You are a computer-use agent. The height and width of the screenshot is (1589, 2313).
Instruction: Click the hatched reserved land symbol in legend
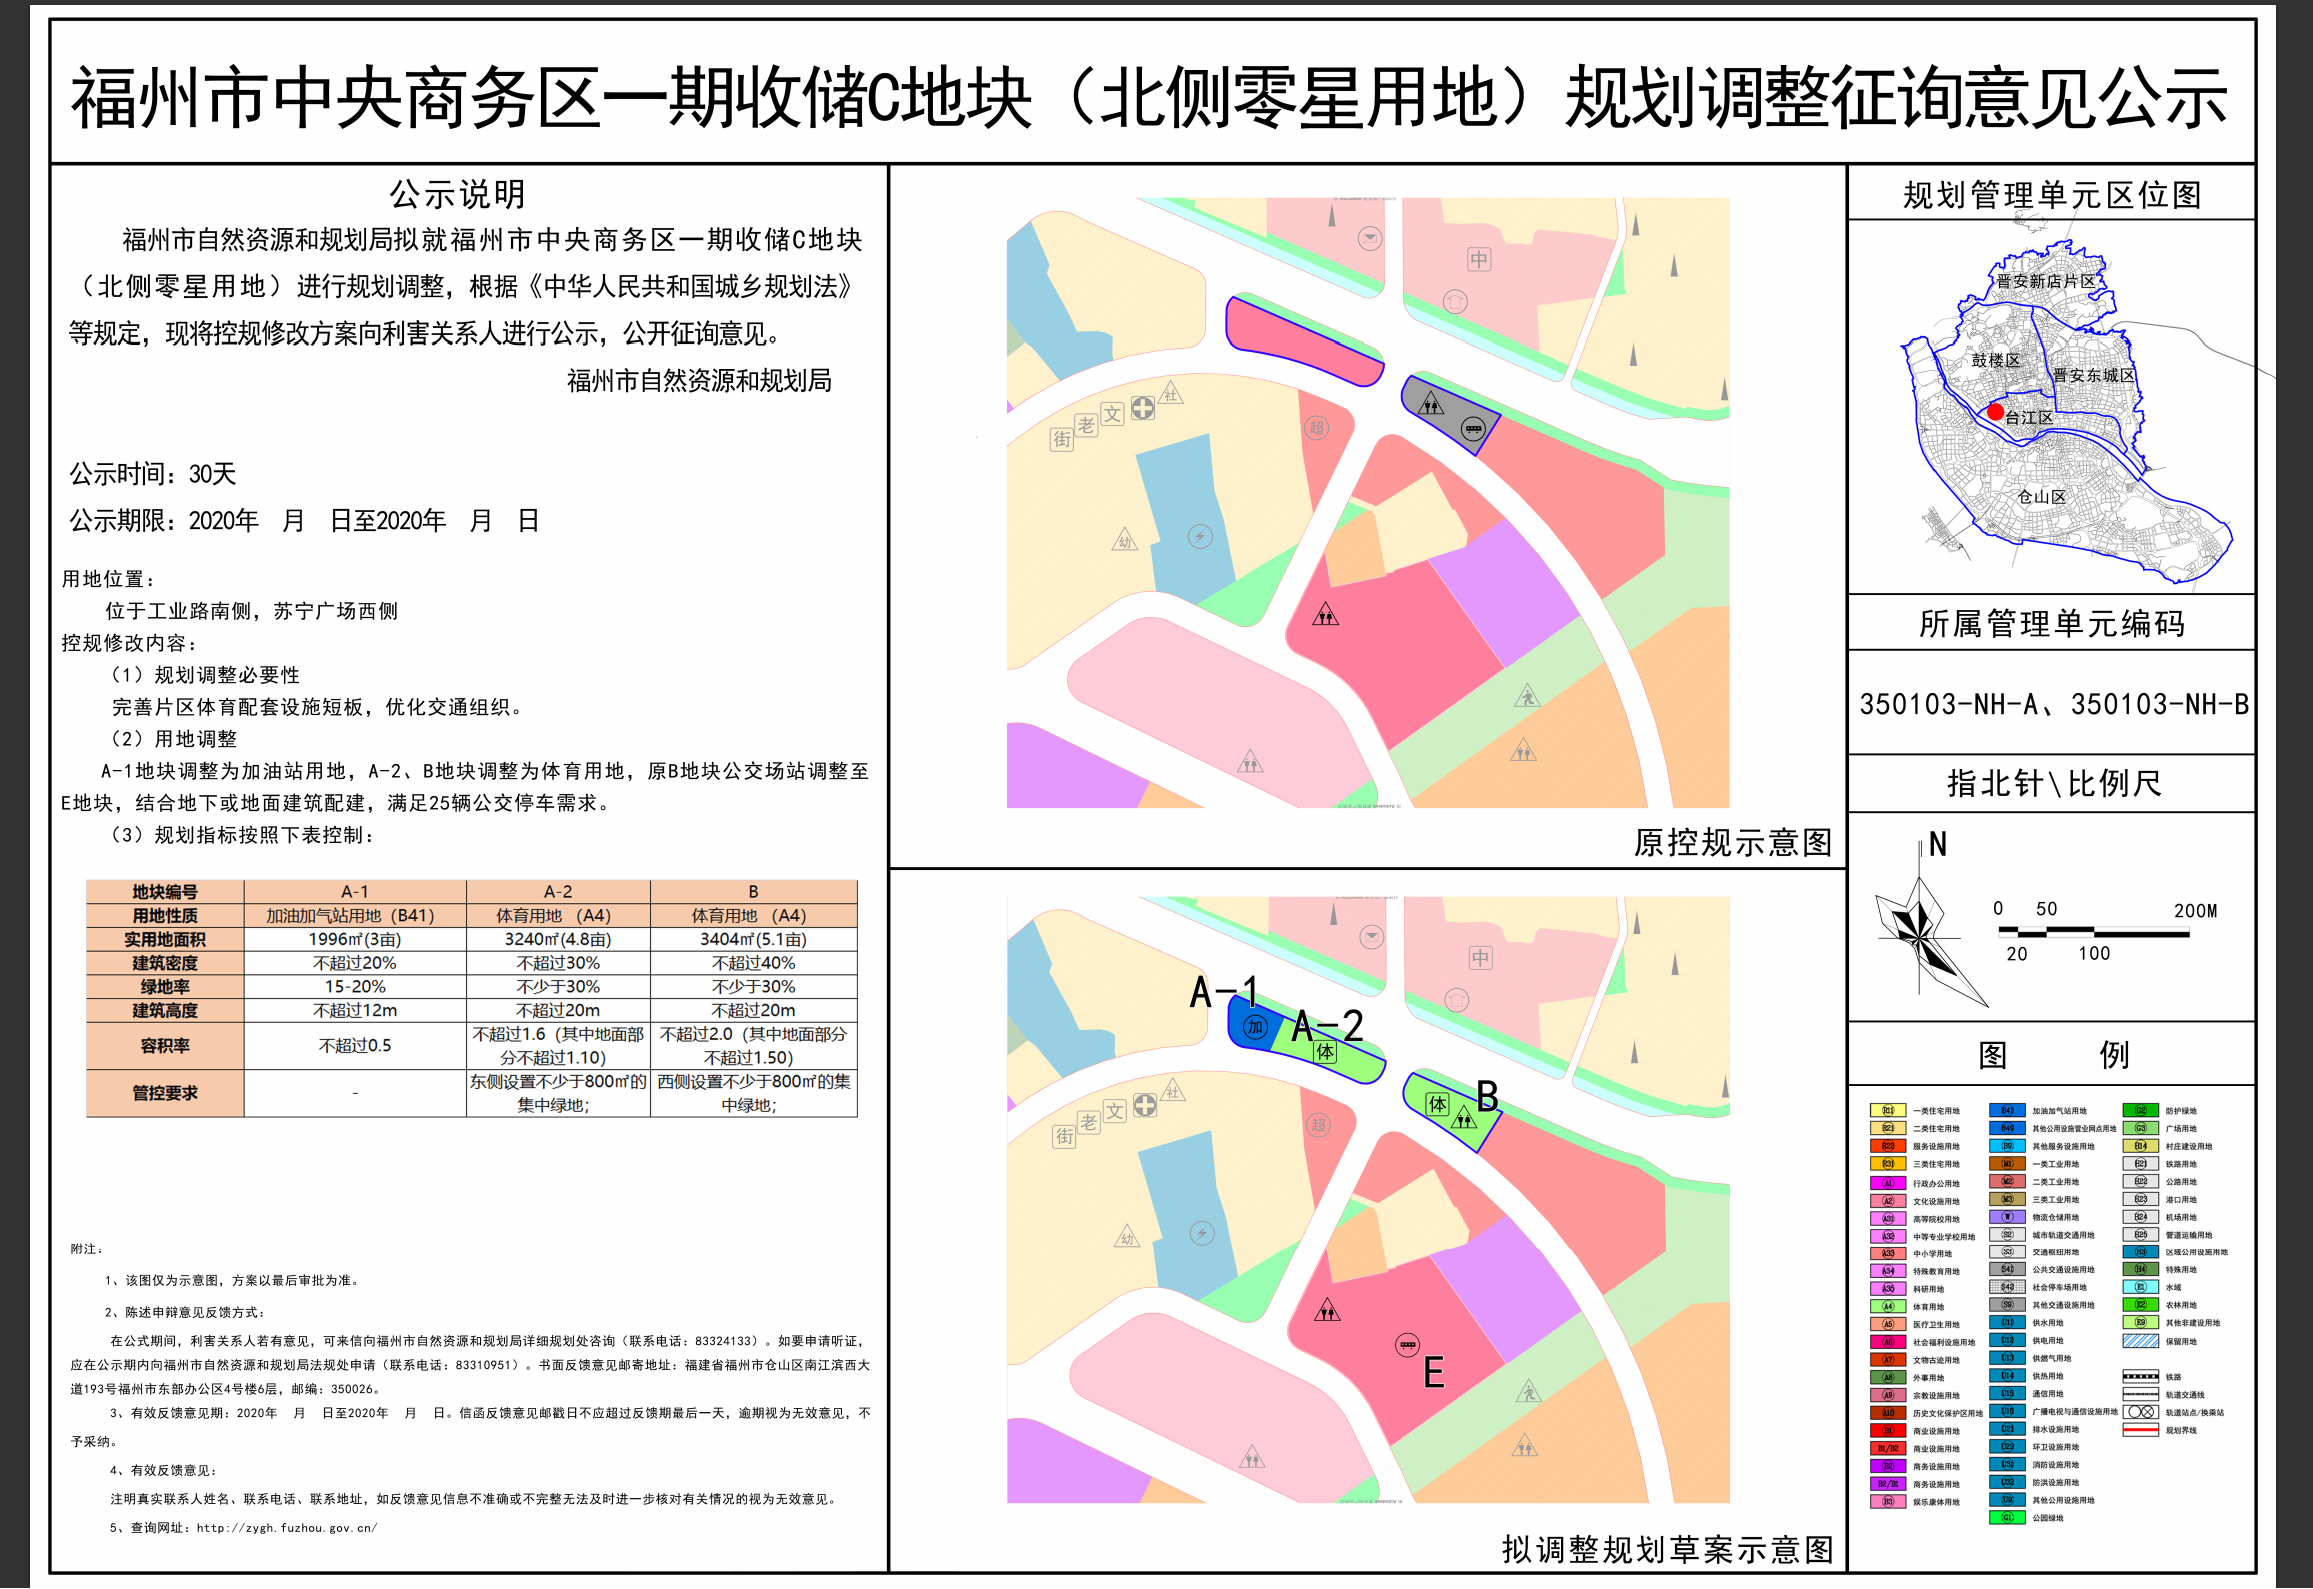pos(2141,1341)
